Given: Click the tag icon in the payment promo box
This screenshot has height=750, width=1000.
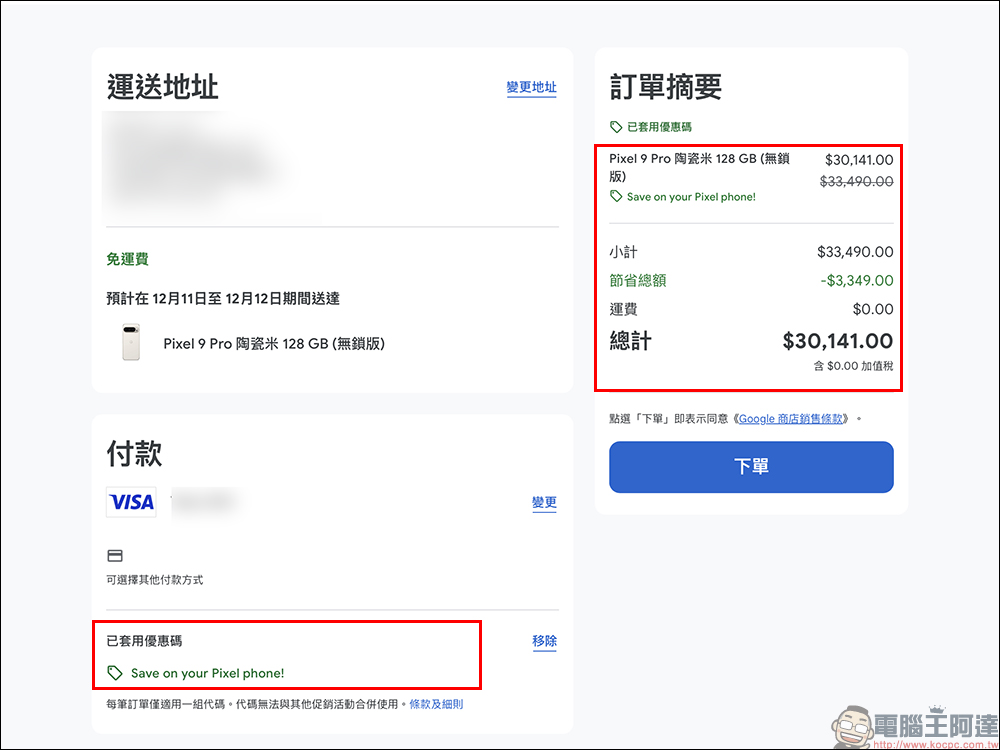Looking at the screenshot, I should point(115,673).
